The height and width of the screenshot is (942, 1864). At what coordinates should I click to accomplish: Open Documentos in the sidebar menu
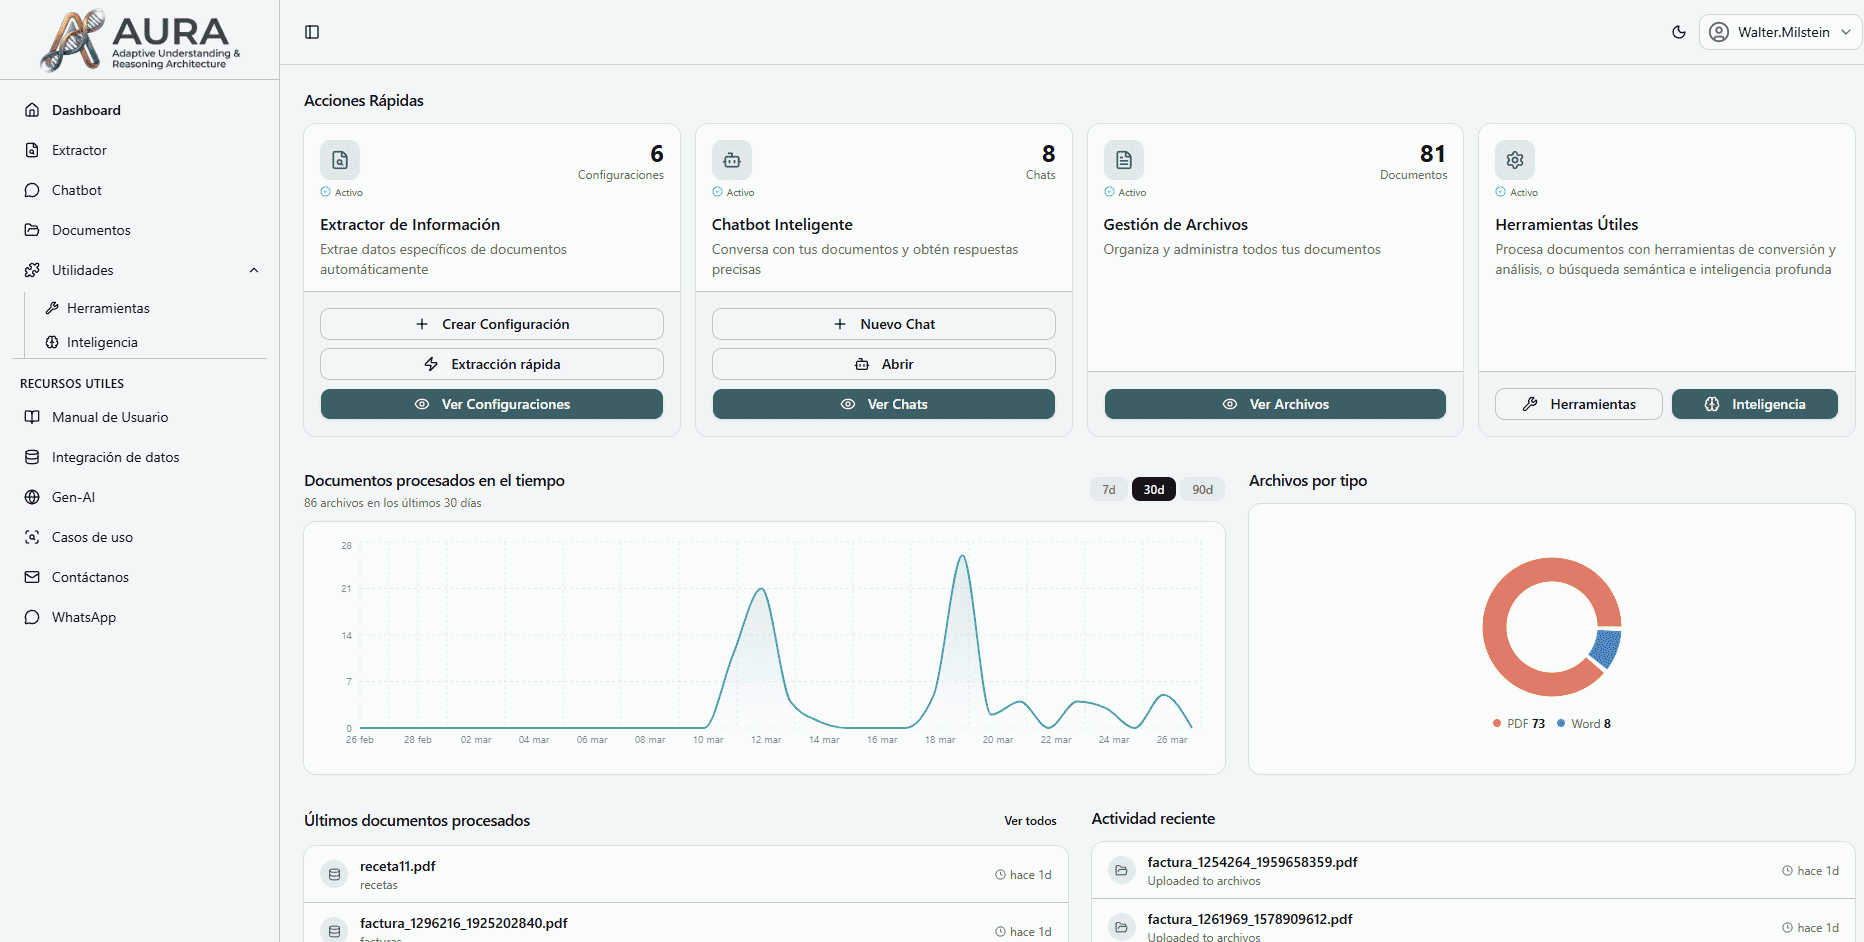click(91, 230)
